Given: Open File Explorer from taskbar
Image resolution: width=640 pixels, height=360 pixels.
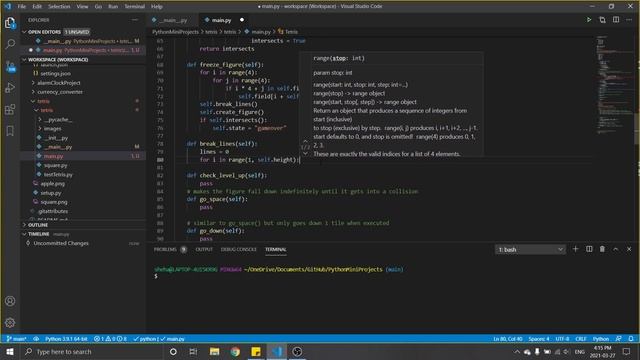Looking at the screenshot, I should [214, 351].
